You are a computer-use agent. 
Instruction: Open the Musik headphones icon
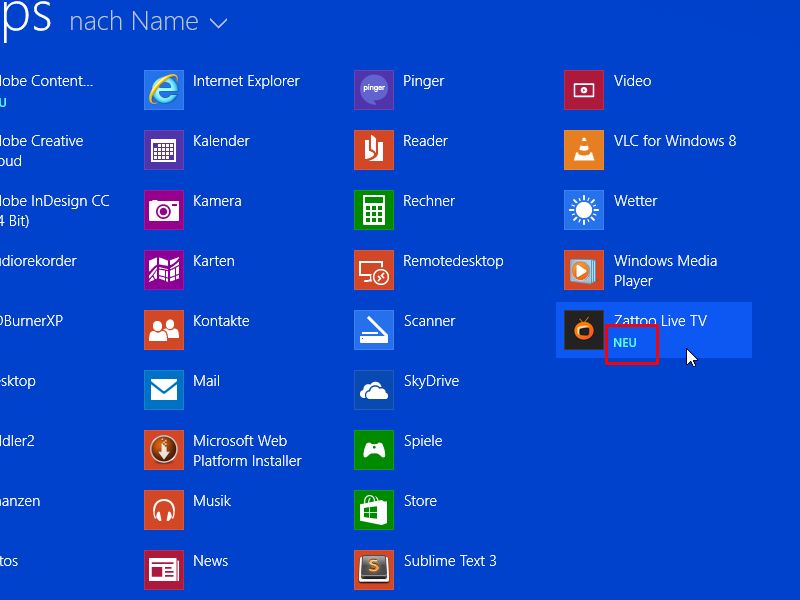click(164, 510)
